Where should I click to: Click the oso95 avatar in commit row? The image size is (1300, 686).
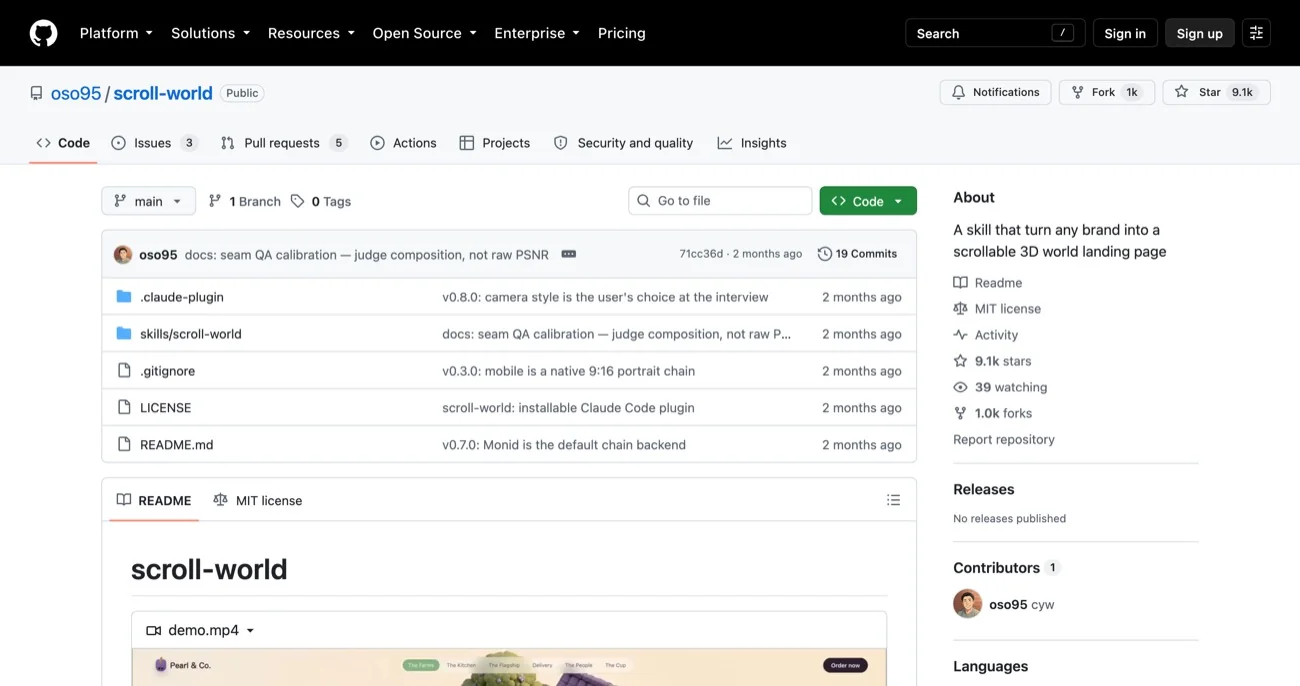point(123,254)
